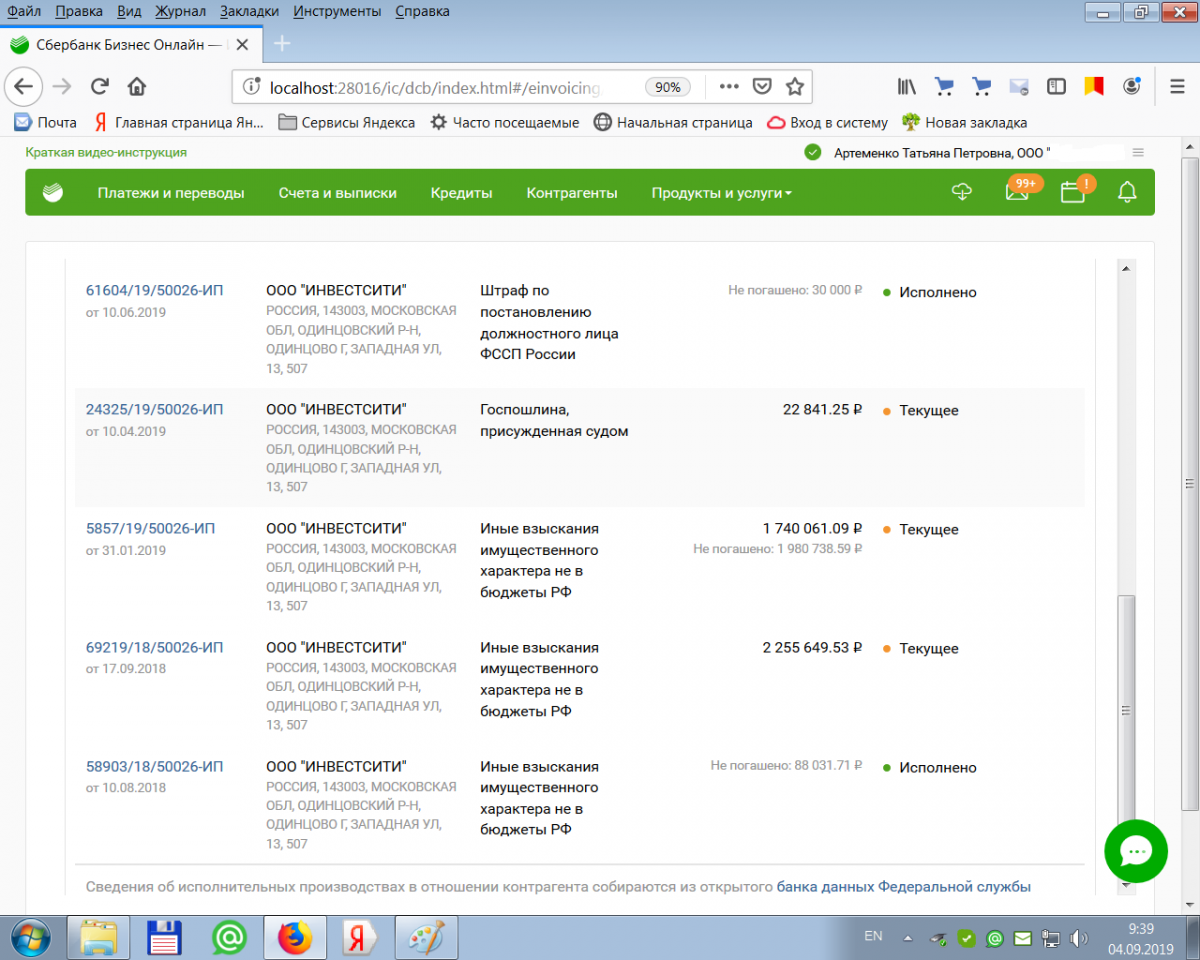Click the inner list scrollbar up arrow
This screenshot has width=1200, height=960.
[x=1126, y=268]
